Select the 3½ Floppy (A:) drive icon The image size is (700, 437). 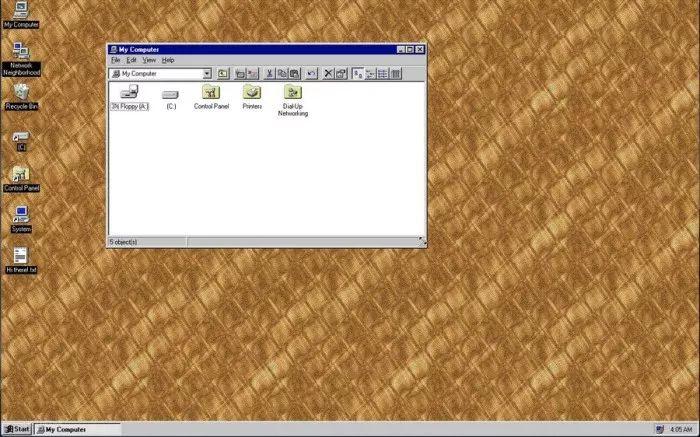[129, 98]
